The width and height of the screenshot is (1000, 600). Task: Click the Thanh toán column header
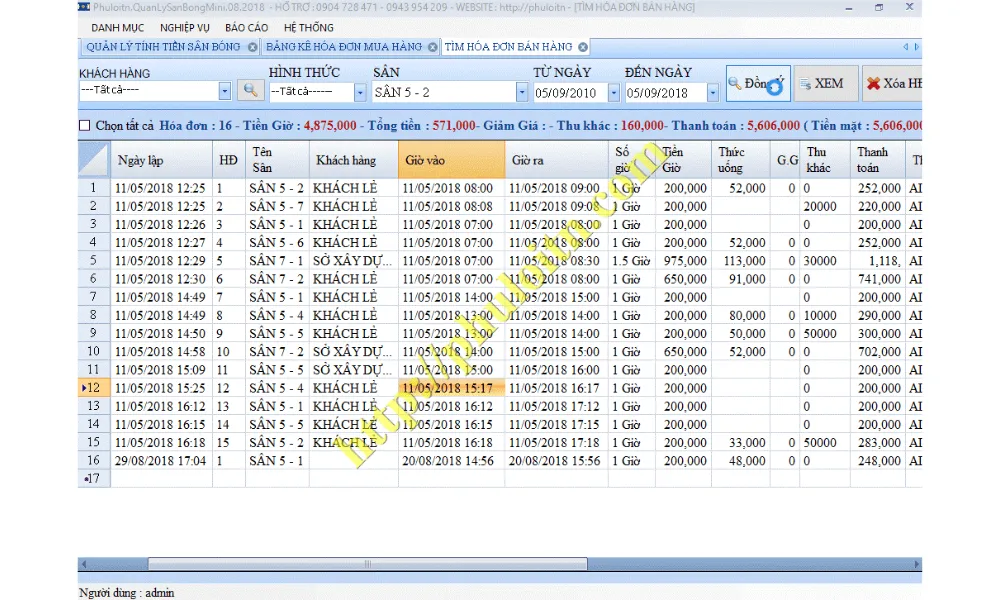(878, 160)
